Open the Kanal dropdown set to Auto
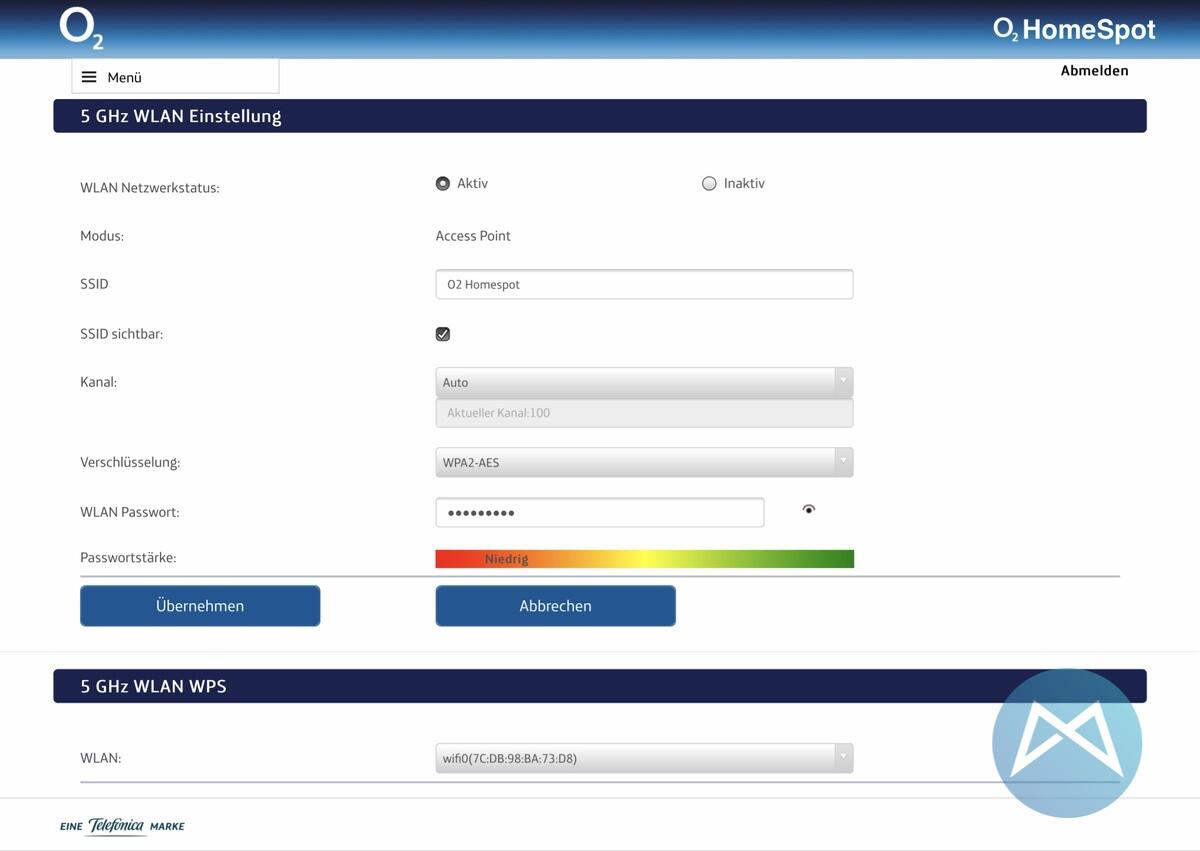 click(644, 382)
